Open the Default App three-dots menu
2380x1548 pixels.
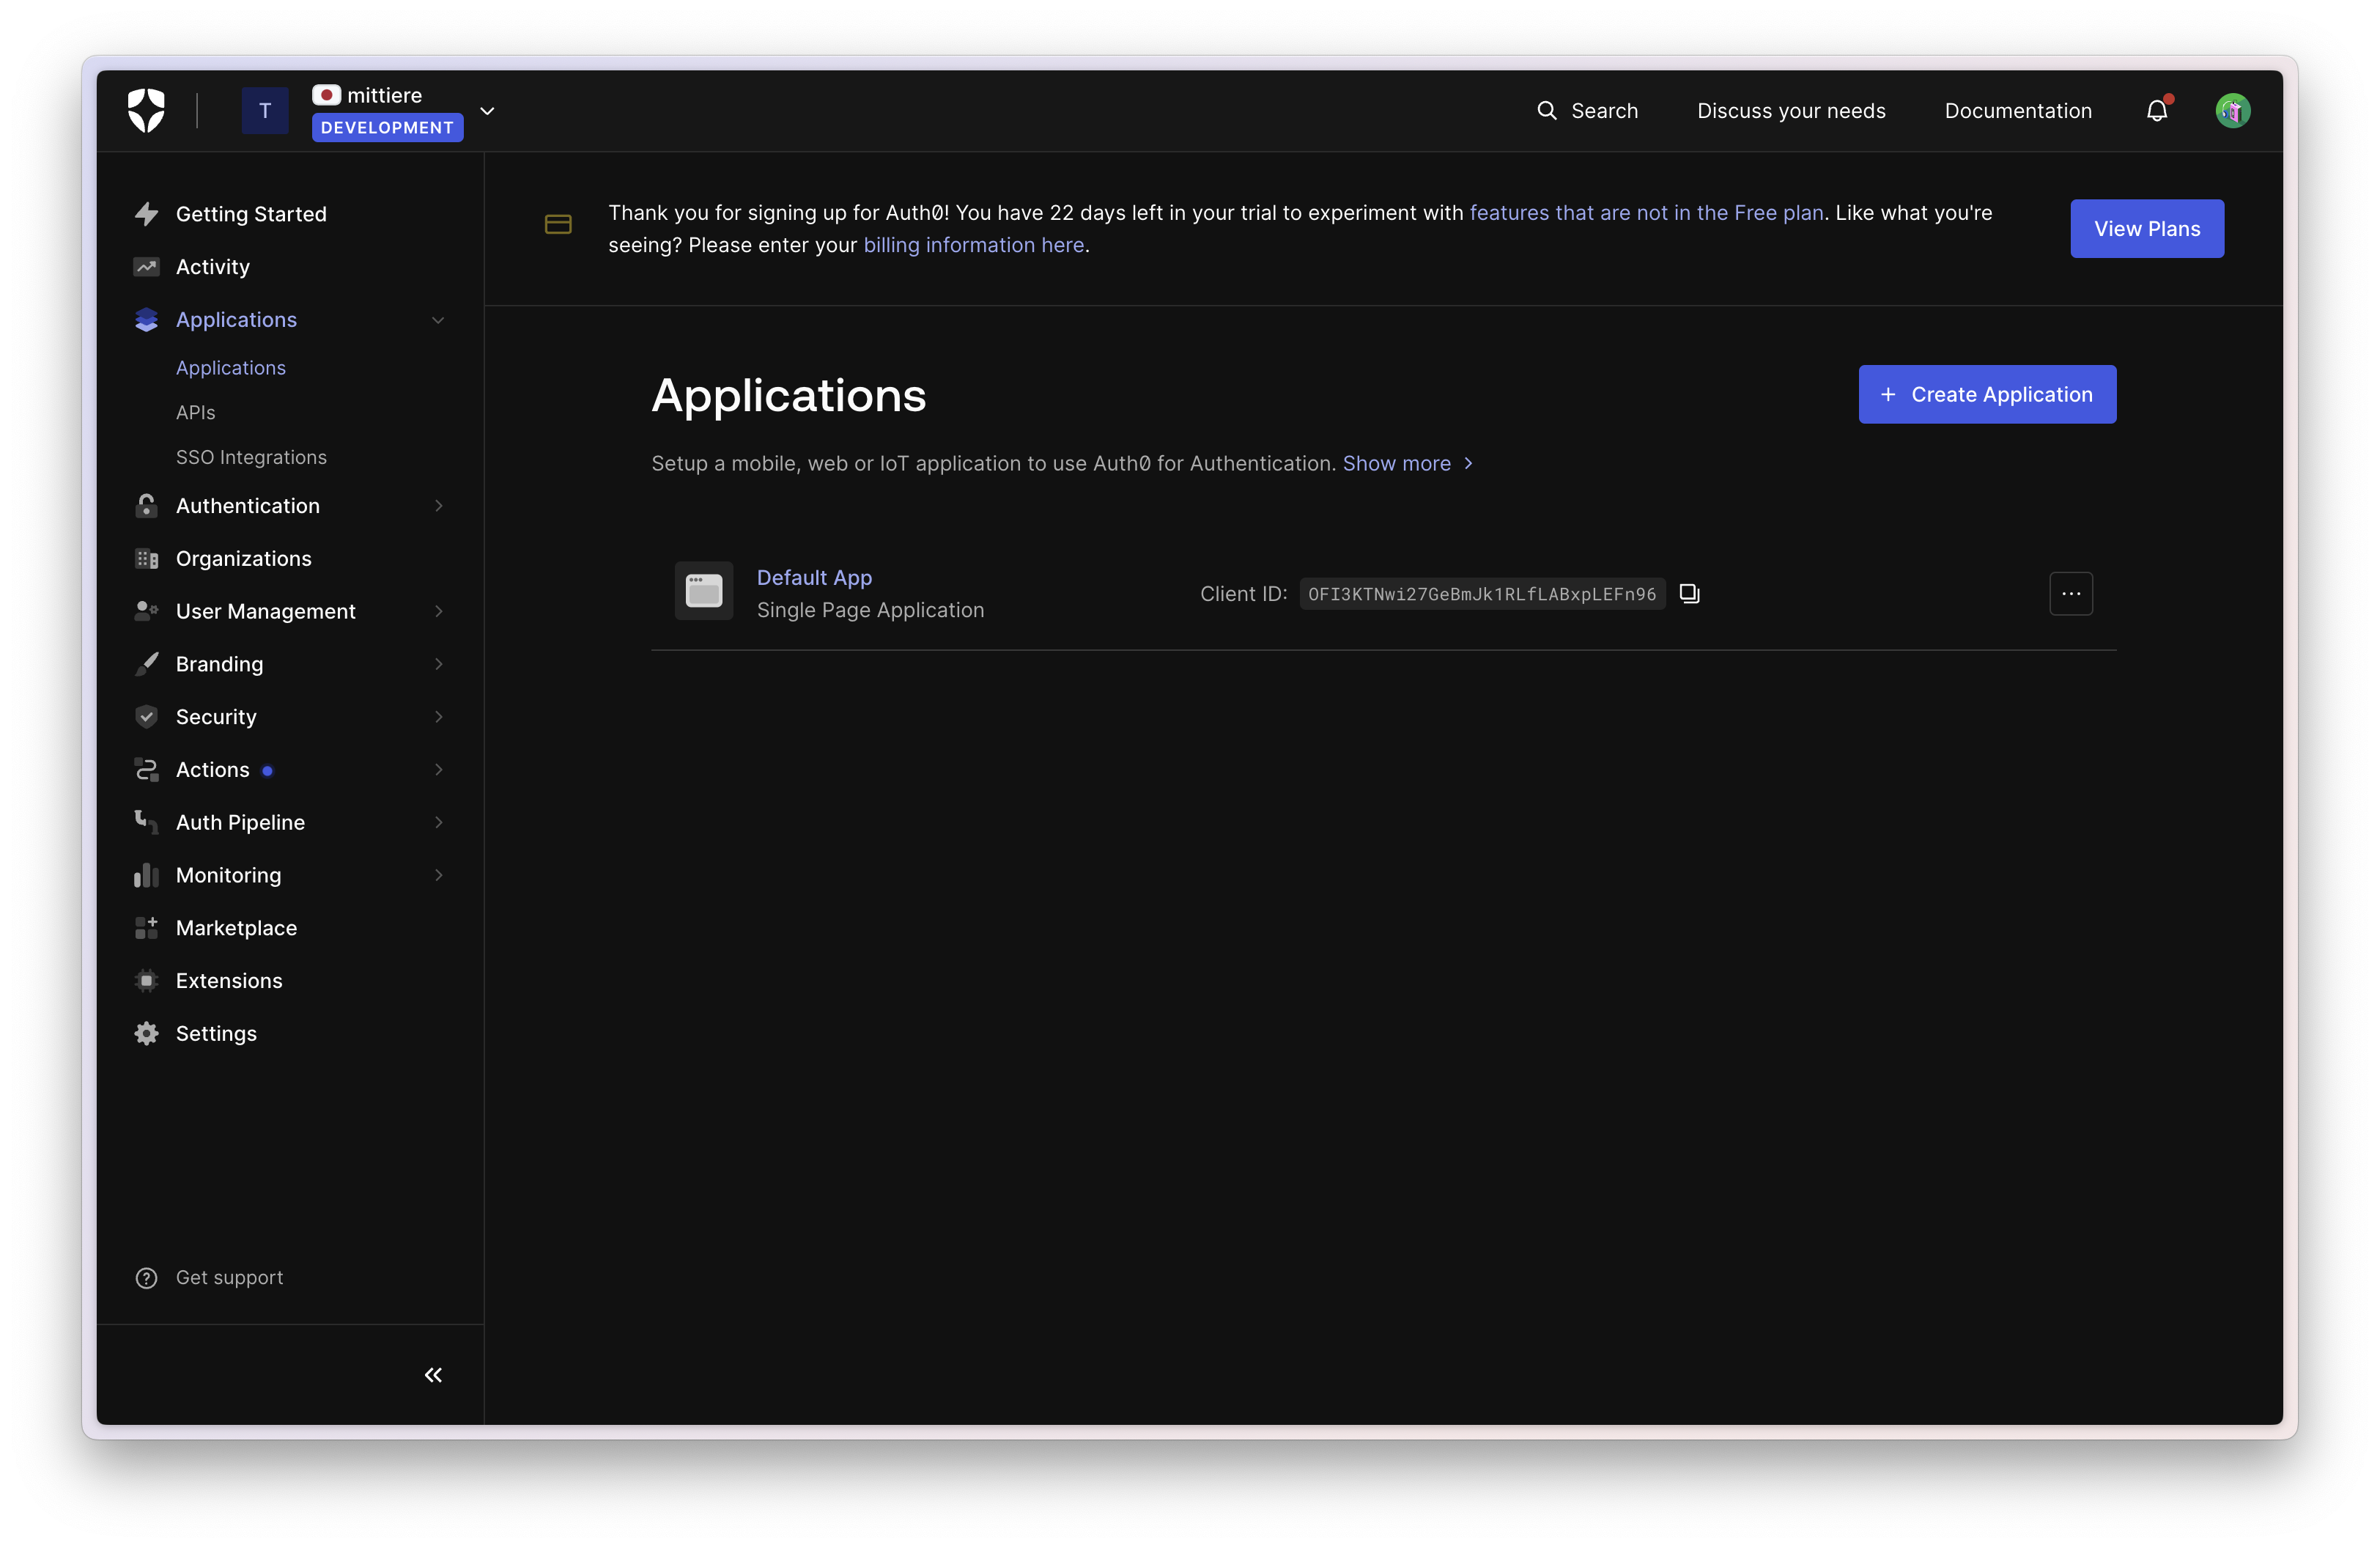[2070, 594]
